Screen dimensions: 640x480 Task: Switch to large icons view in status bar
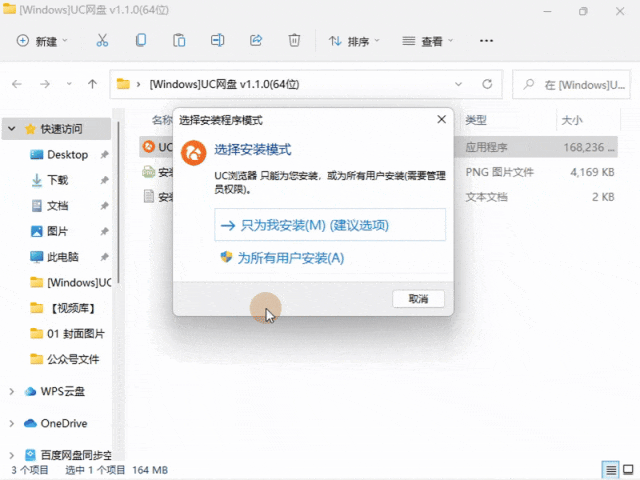[629, 469]
